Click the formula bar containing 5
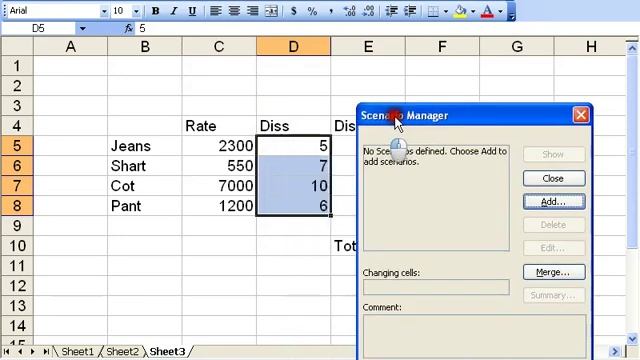Screen dimensions: 640x360 click(x=388, y=29)
